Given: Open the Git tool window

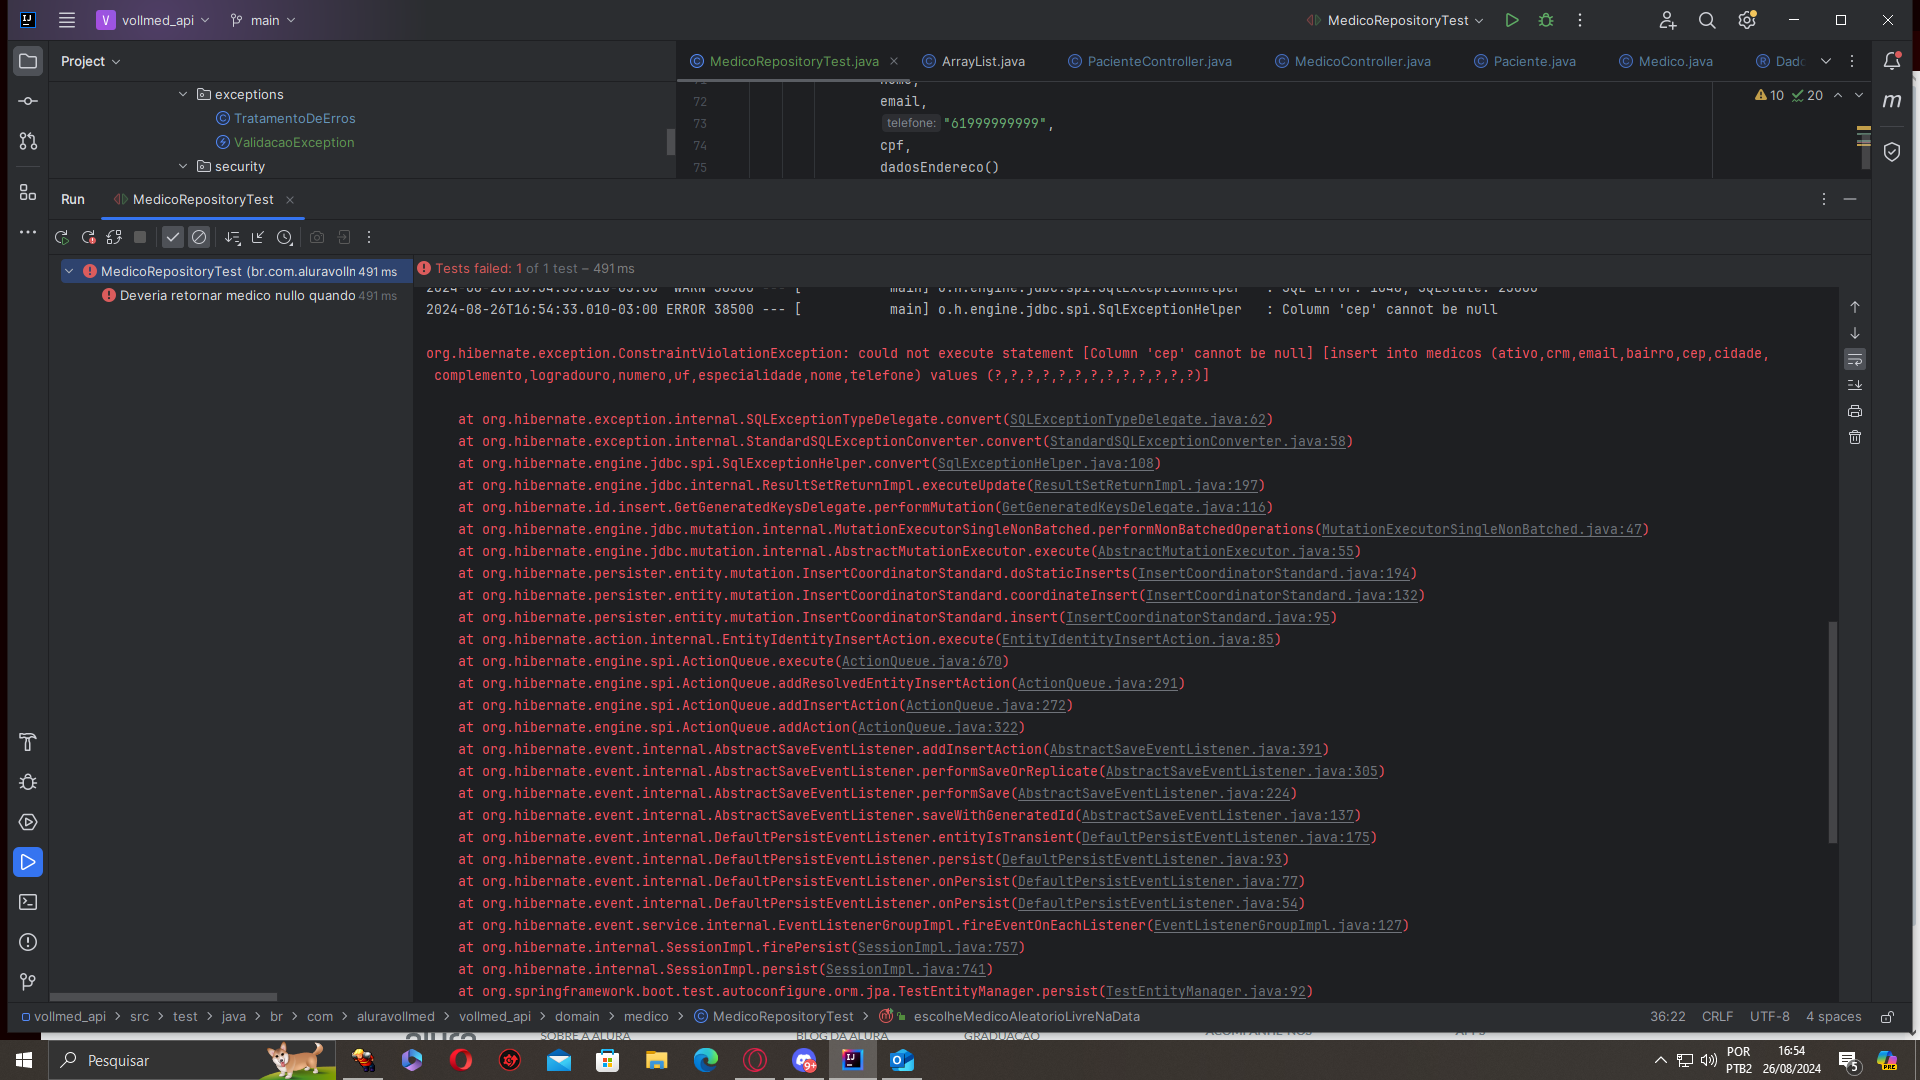Looking at the screenshot, I should [28, 982].
